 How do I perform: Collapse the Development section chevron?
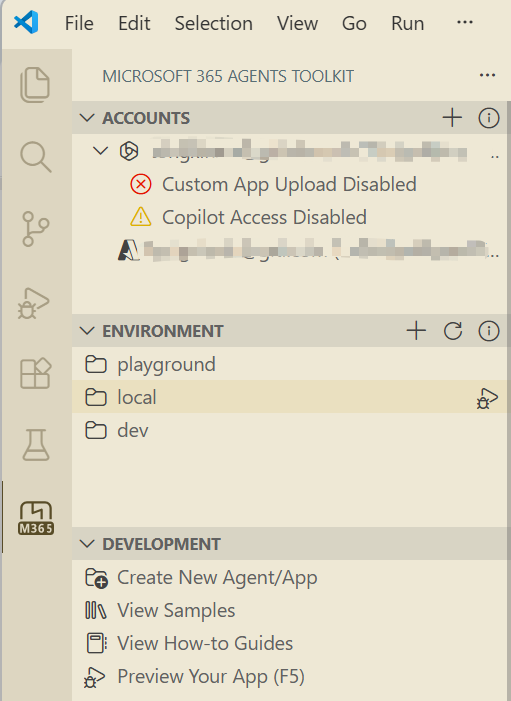pos(87,544)
